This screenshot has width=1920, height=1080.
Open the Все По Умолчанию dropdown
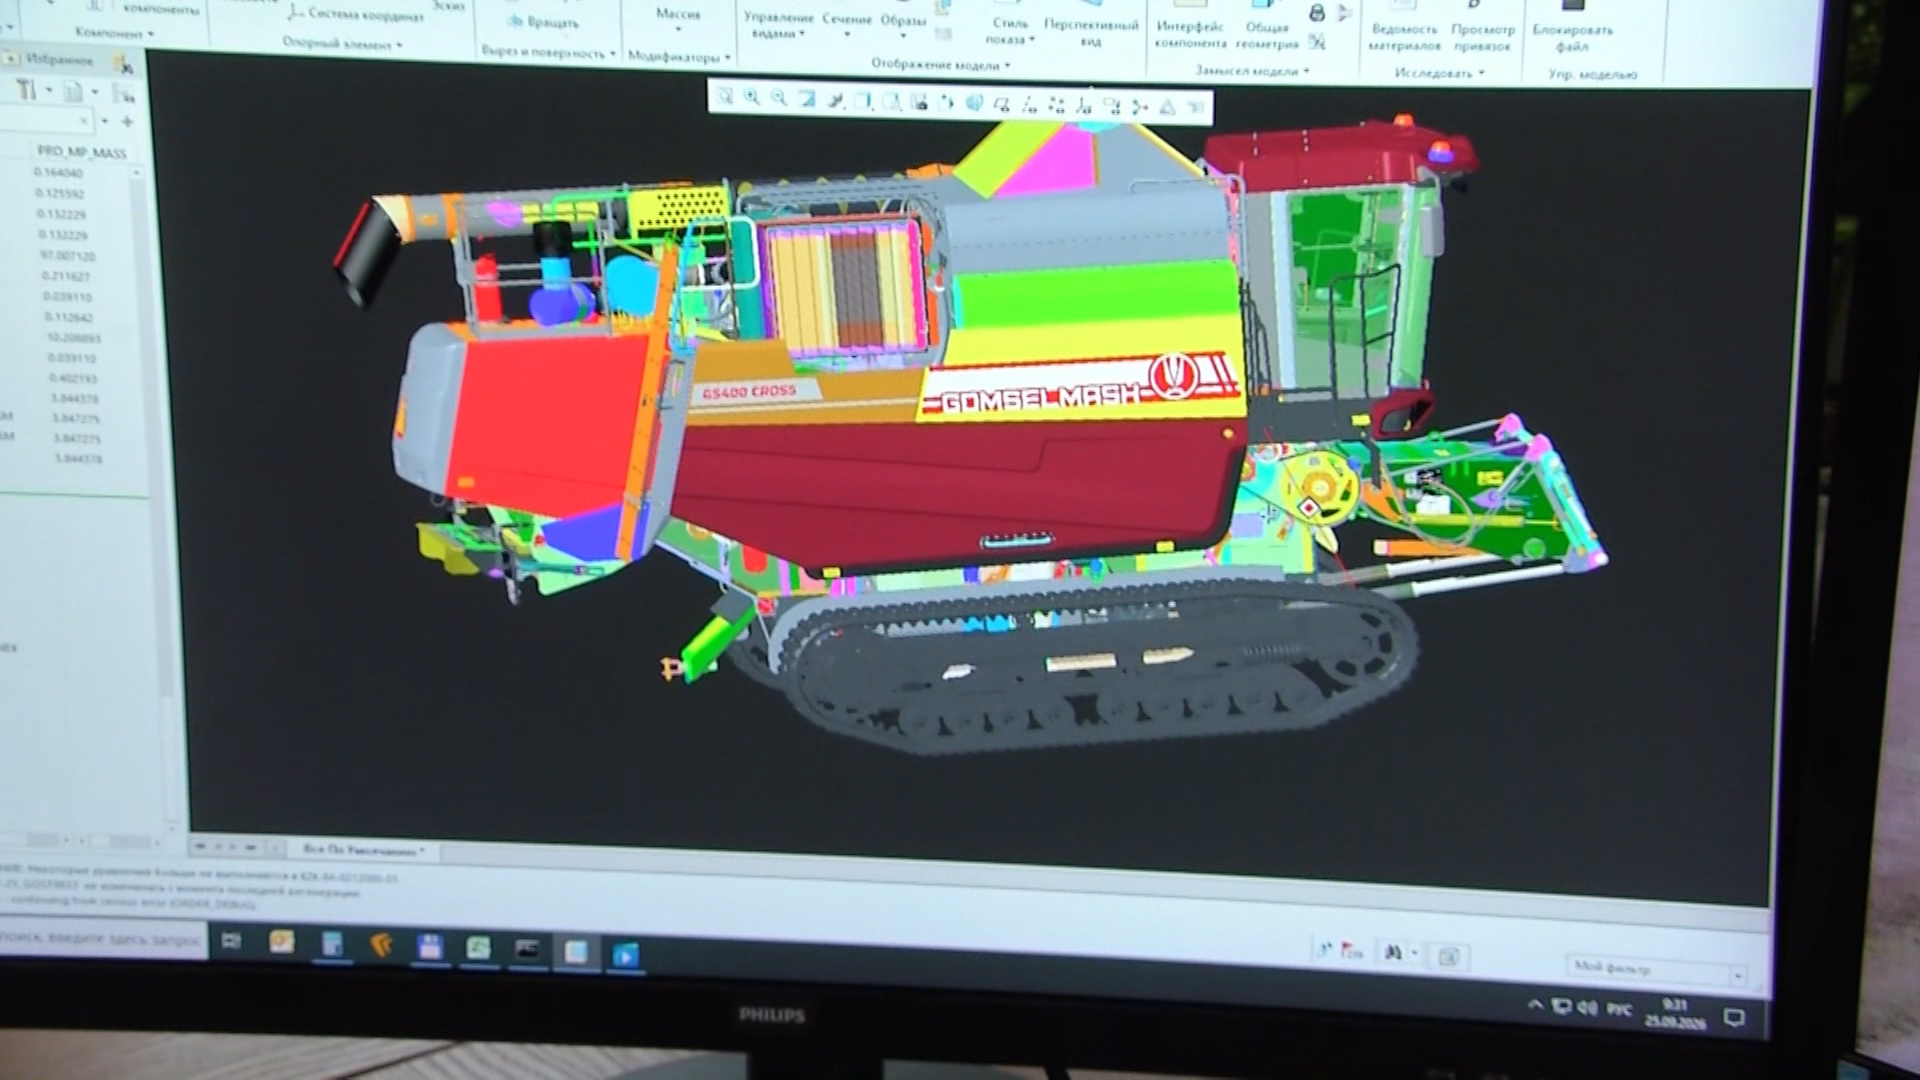click(x=364, y=851)
